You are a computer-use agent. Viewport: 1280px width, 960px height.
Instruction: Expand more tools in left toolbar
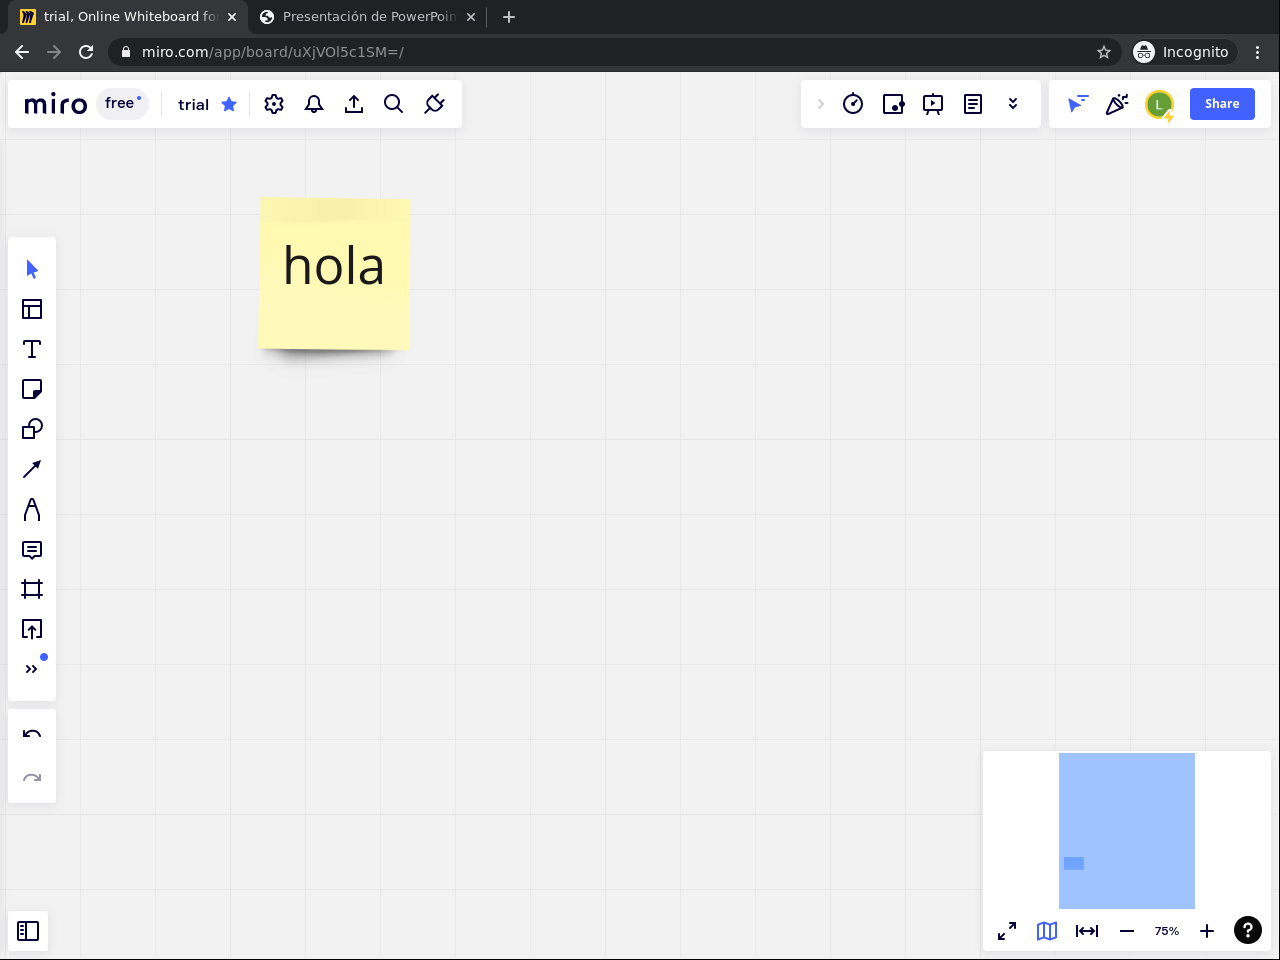[x=32, y=669]
